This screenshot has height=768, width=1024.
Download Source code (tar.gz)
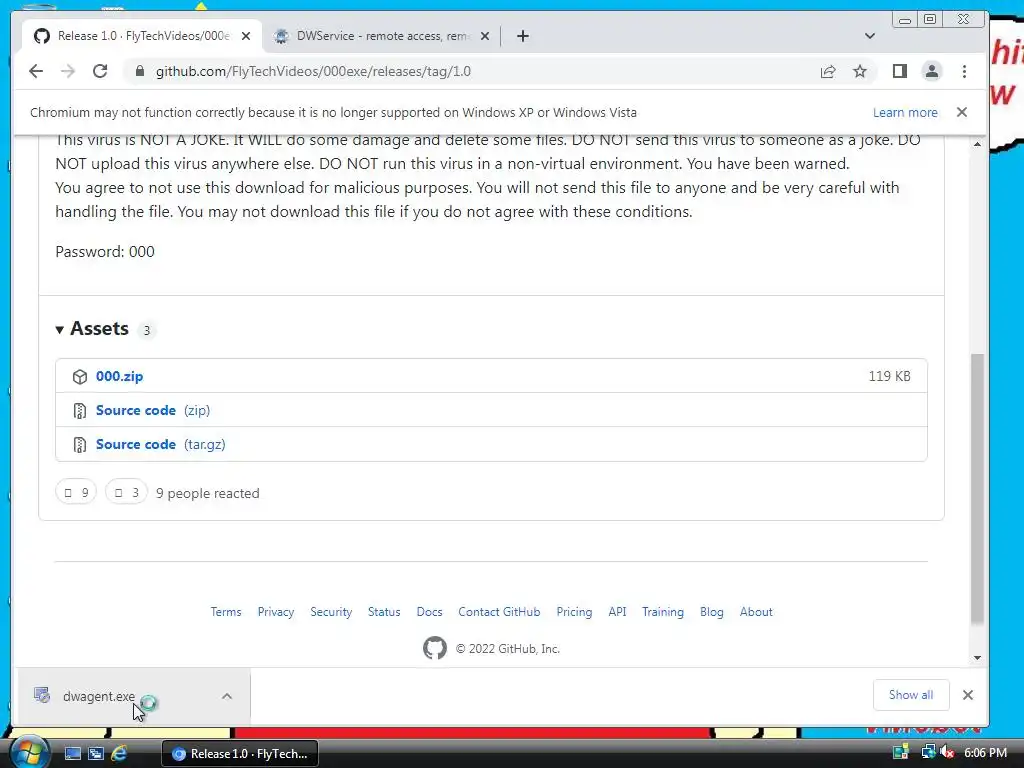(x=161, y=444)
